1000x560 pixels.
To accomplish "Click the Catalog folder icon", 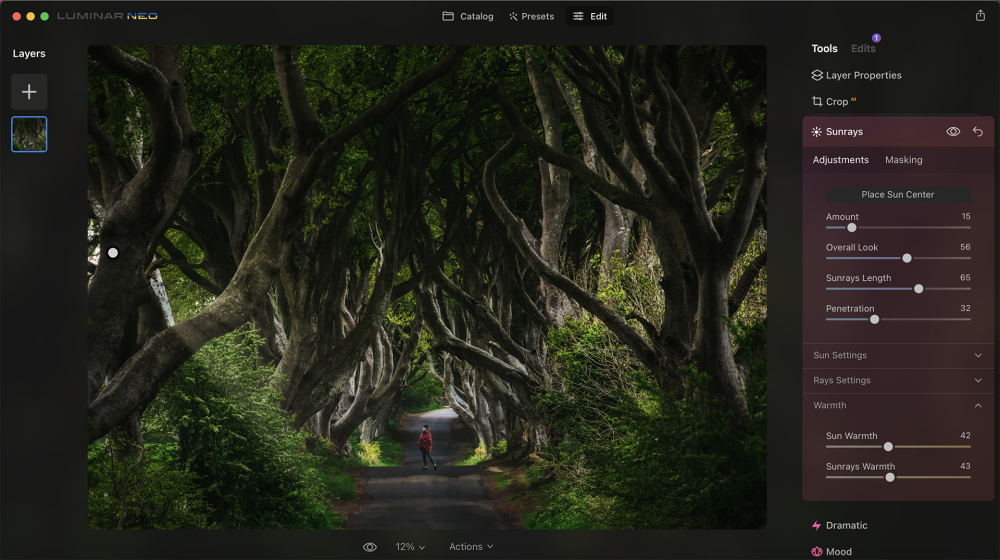I will coord(448,16).
